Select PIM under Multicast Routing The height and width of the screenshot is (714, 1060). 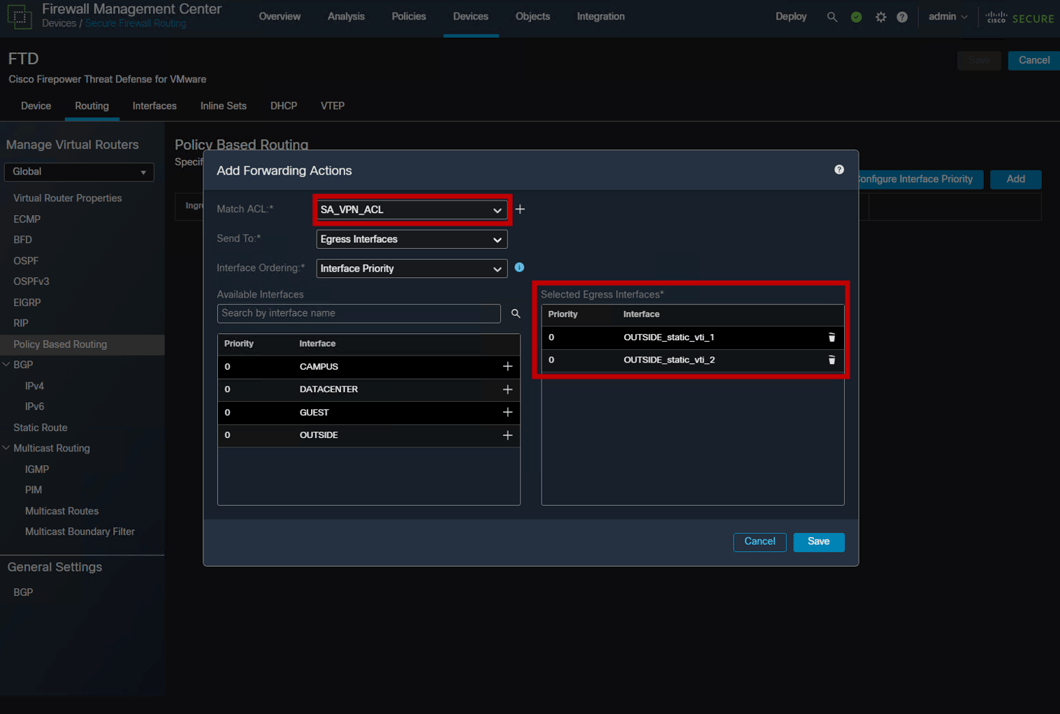(x=33, y=490)
